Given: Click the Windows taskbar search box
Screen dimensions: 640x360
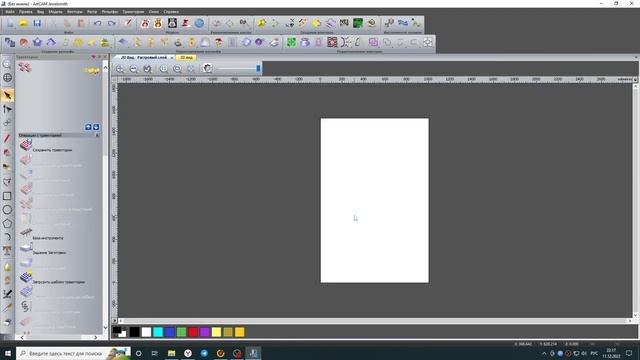Looking at the screenshot, I should pos(73,353).
